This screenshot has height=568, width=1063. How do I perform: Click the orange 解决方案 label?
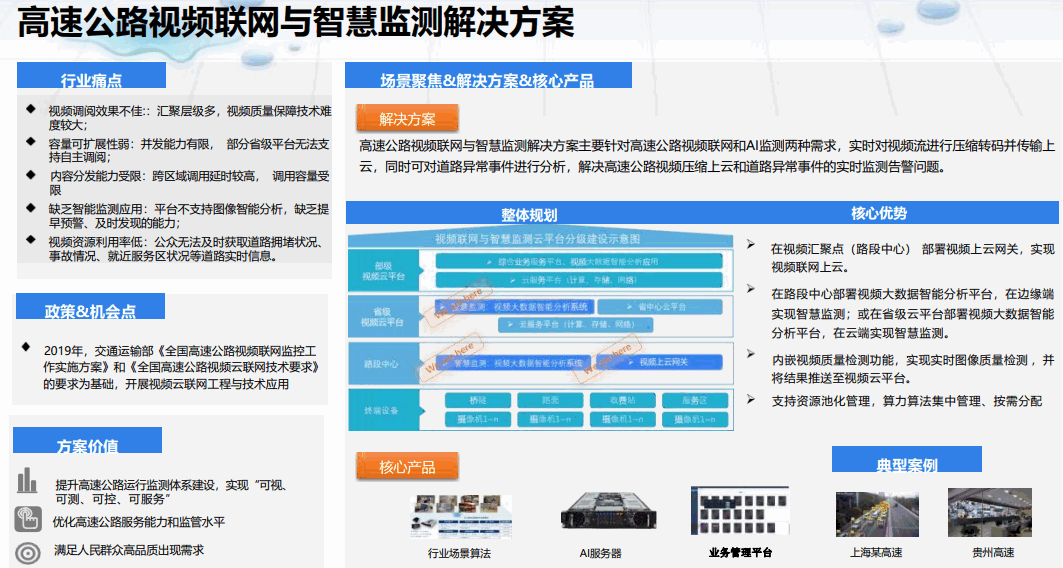pyautogui.click(x=407, y=119)
